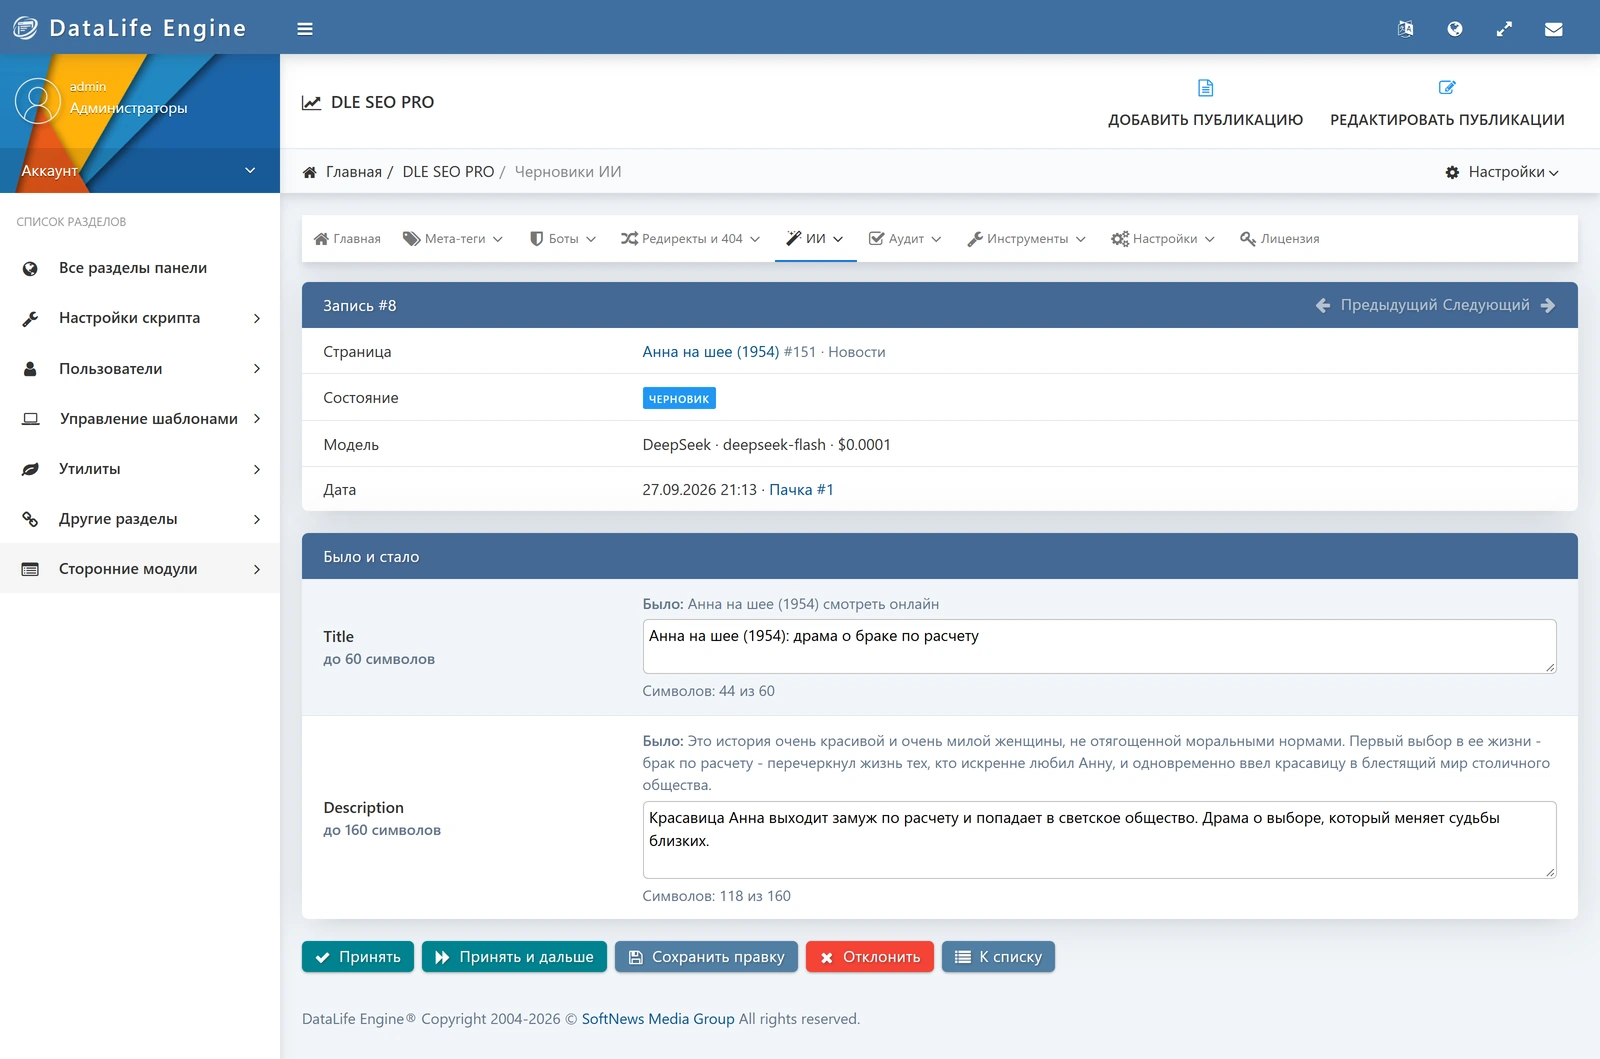The height and width of the screenshot is (1059, 1600).
Task: Open the Лицензия tab
Action: 1280,239
